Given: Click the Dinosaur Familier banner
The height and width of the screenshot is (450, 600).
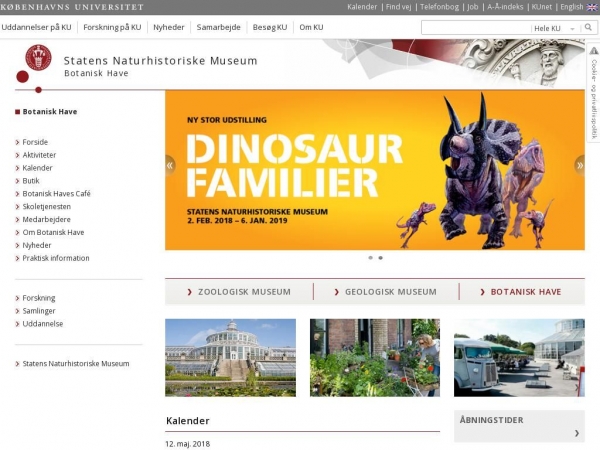Looking at the screenshot, I should pos(375,170).
